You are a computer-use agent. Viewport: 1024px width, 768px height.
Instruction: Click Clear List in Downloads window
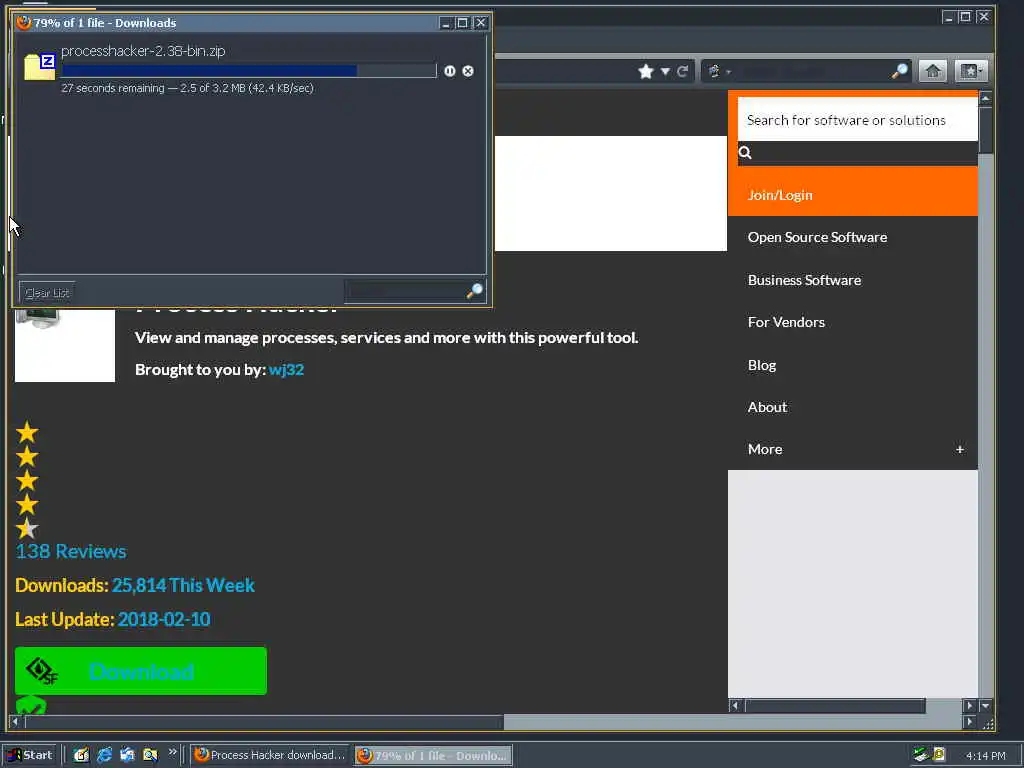[x=47, y=293]
